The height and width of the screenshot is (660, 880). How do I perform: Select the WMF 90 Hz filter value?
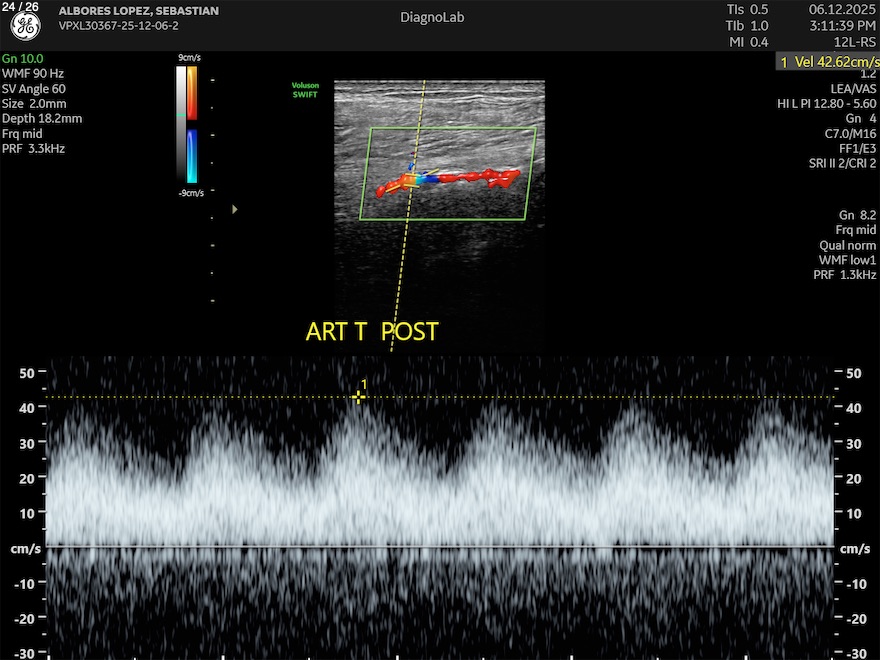click(33, 74)
